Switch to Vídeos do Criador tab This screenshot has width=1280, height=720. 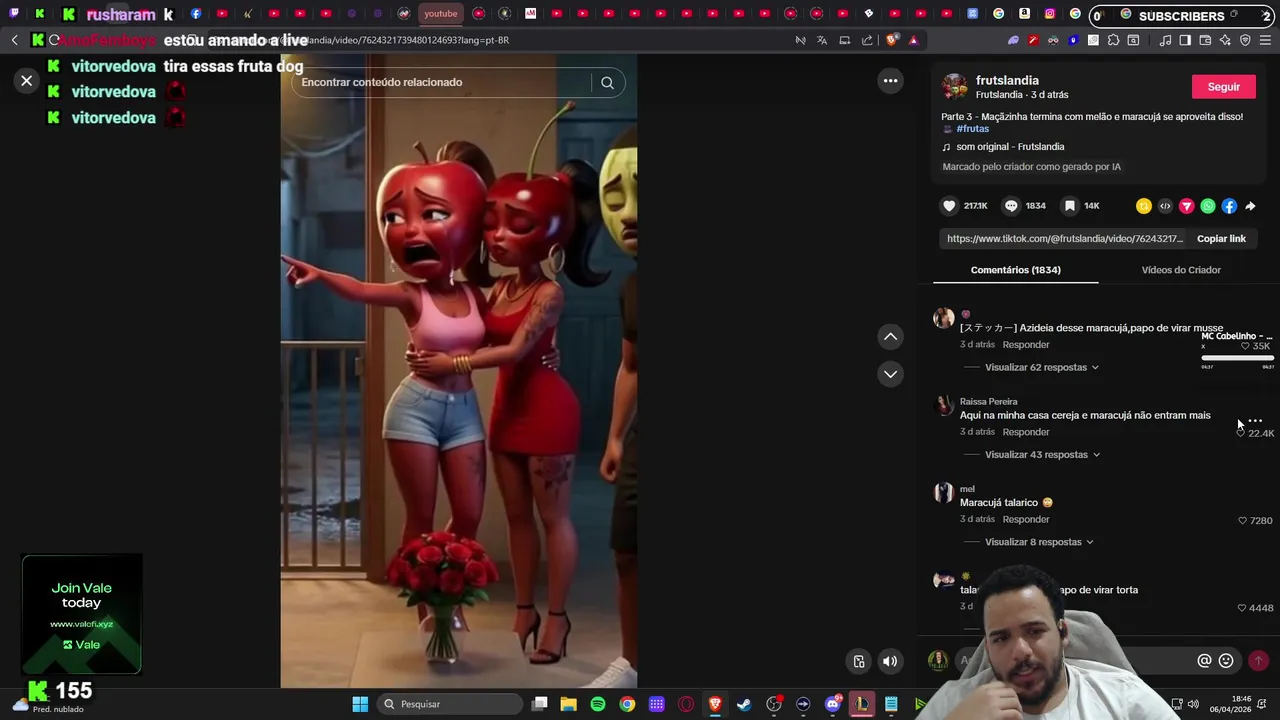[1181, 270]
